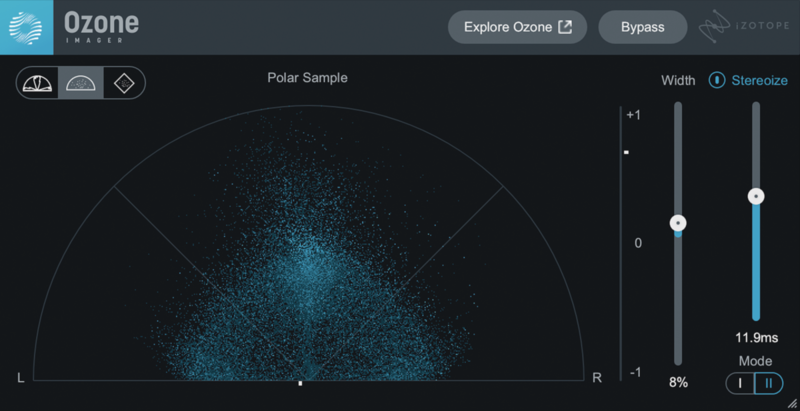
Task: Select the Polar Sample vectorscope view
Action: [81, 82]
